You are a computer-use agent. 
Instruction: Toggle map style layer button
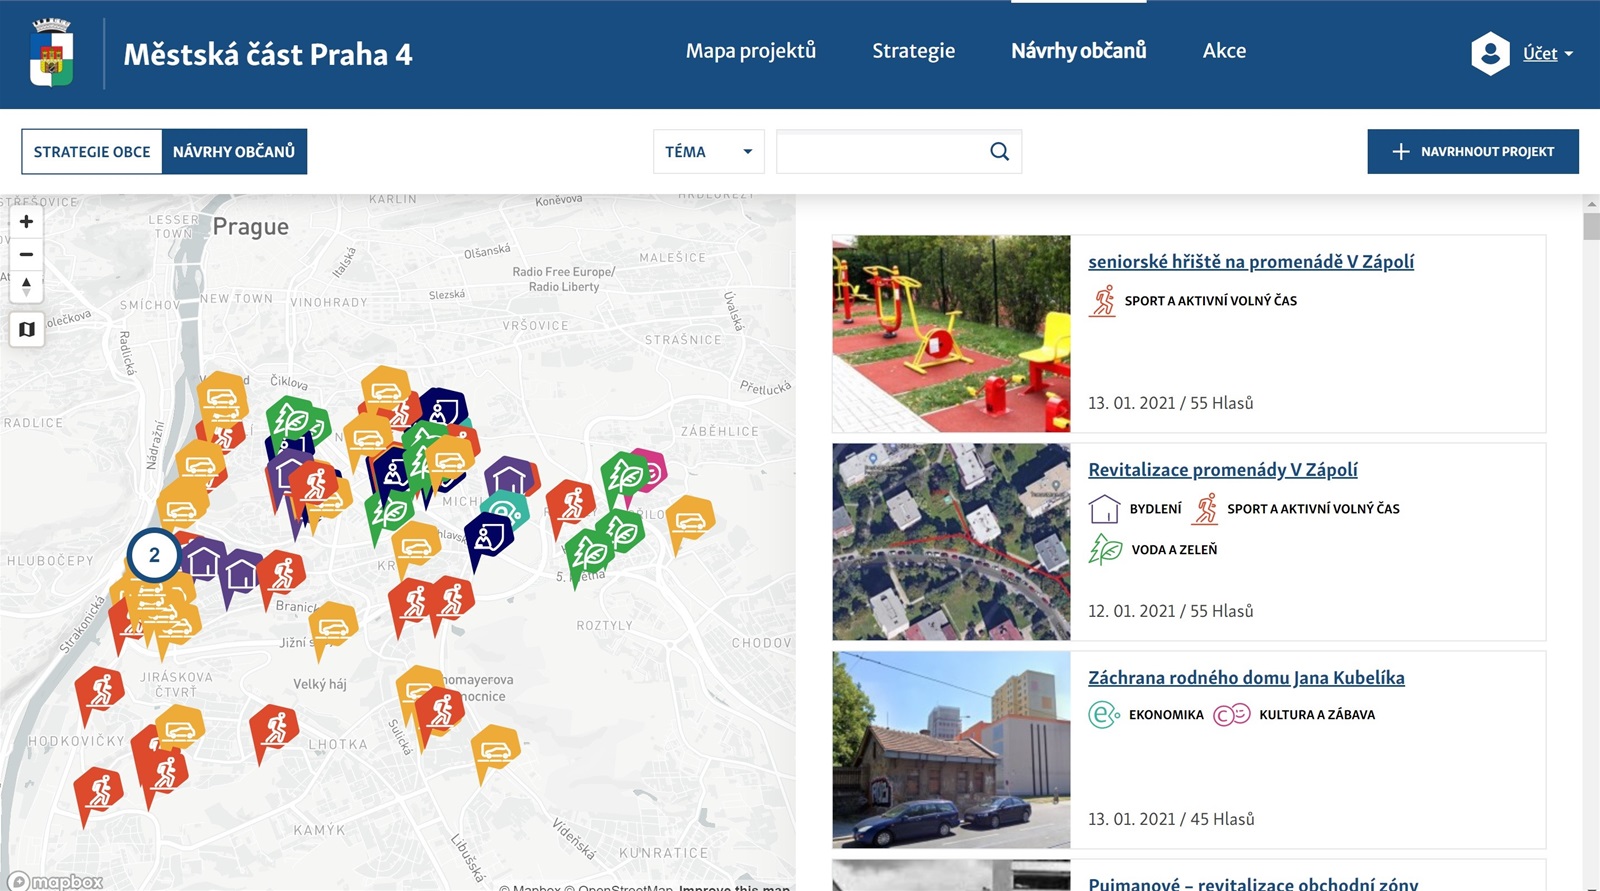coord(27,329)
